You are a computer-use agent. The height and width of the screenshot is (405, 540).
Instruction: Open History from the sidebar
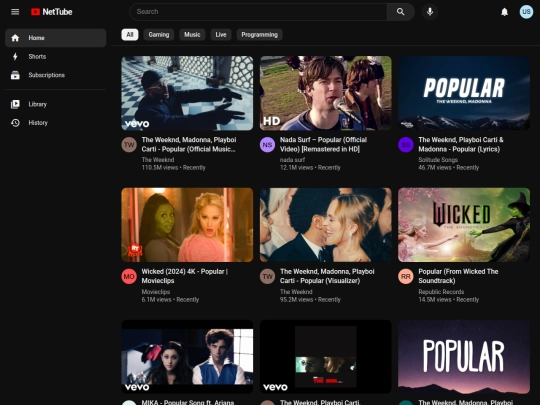point(55,123)
